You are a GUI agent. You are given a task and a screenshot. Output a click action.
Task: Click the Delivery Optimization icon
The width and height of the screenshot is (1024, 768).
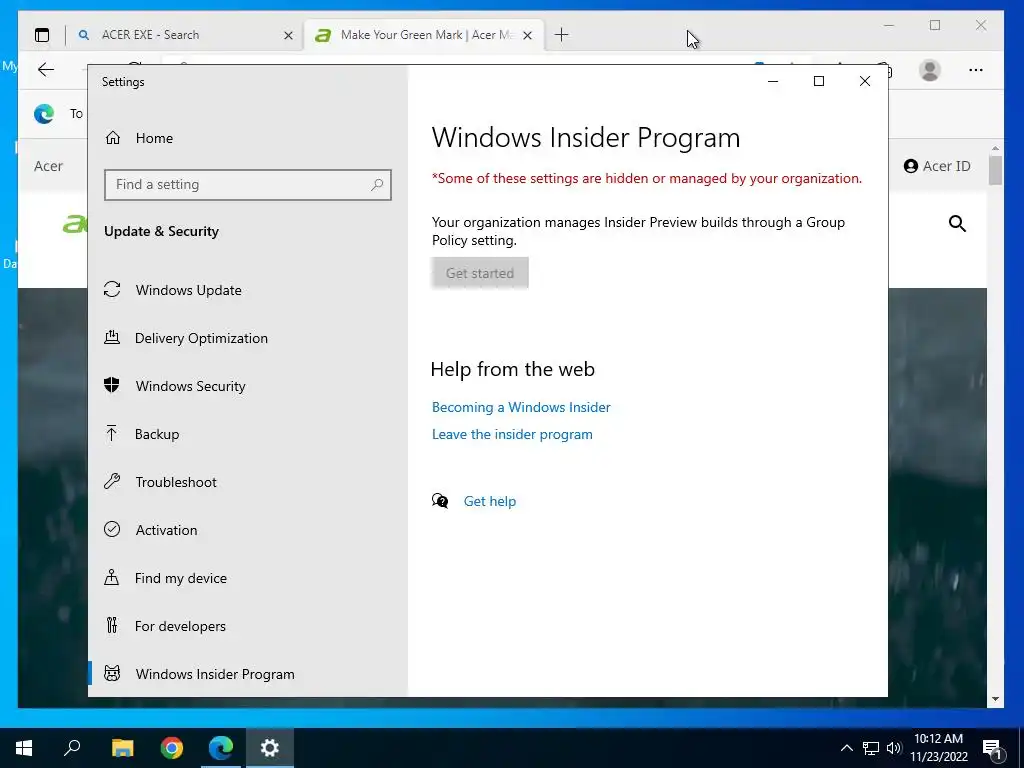click(x=112, y=338)
